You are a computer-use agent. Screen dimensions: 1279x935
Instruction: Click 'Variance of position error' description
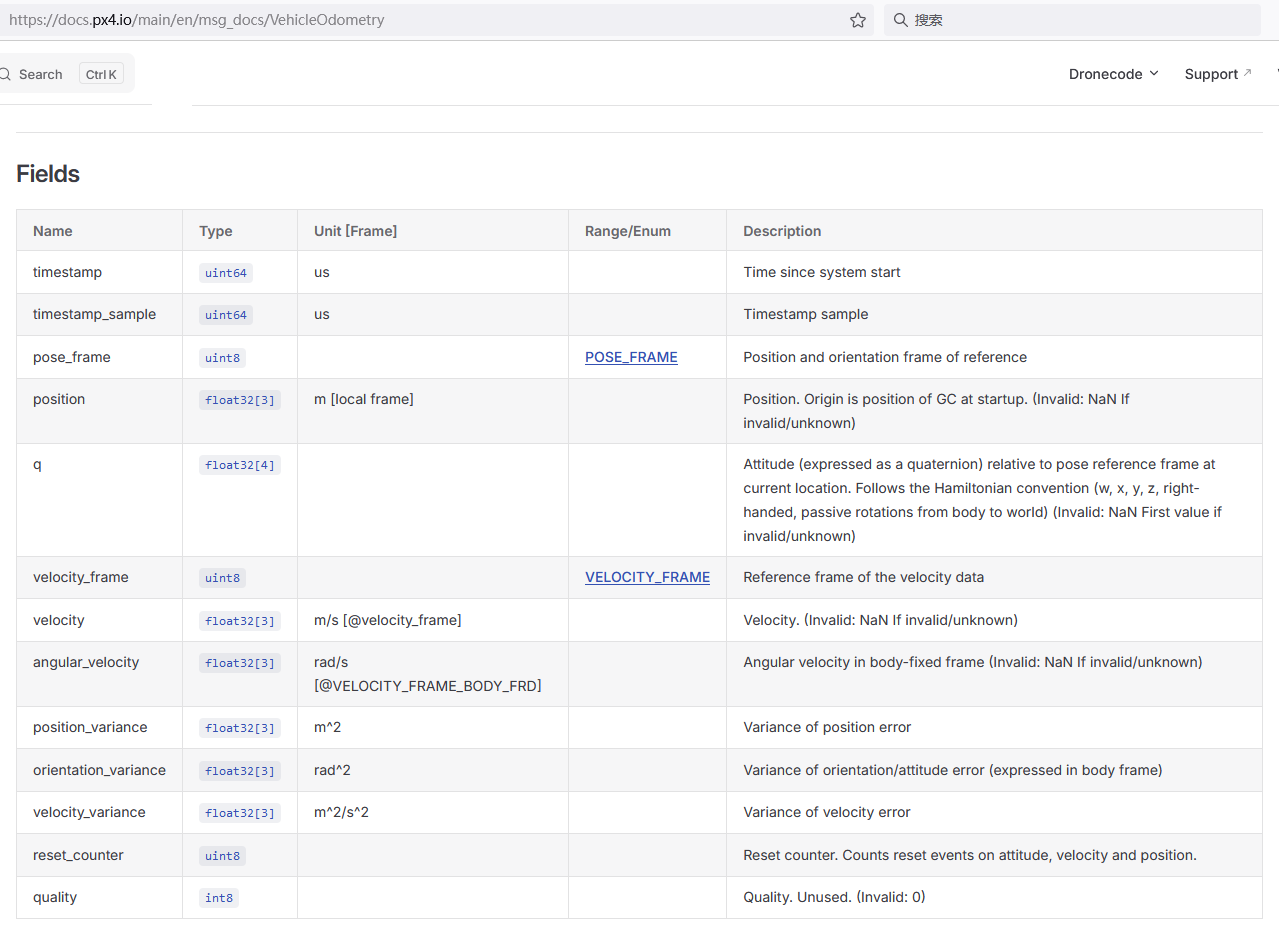click(827, 727)
